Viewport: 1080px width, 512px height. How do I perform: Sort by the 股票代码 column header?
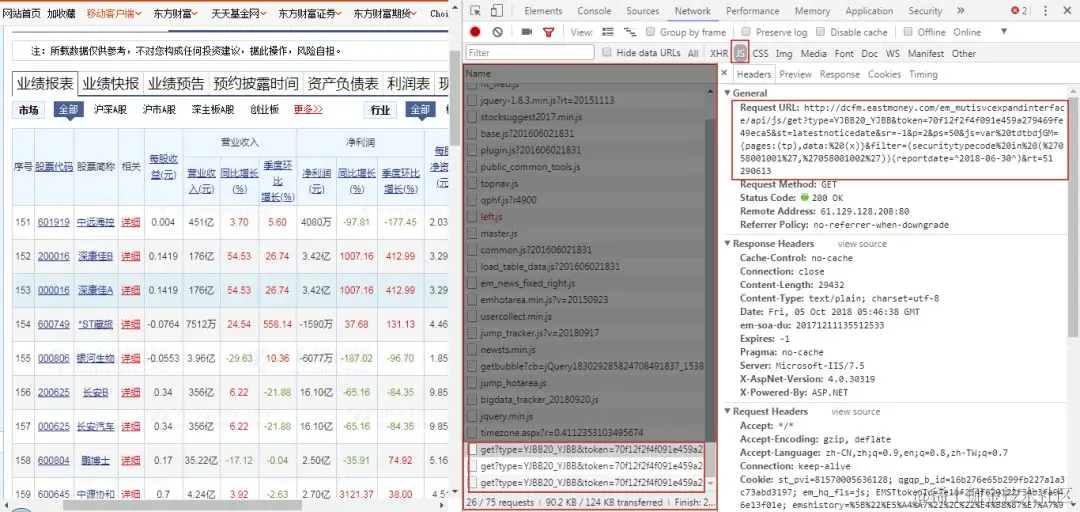pos(54,167)
